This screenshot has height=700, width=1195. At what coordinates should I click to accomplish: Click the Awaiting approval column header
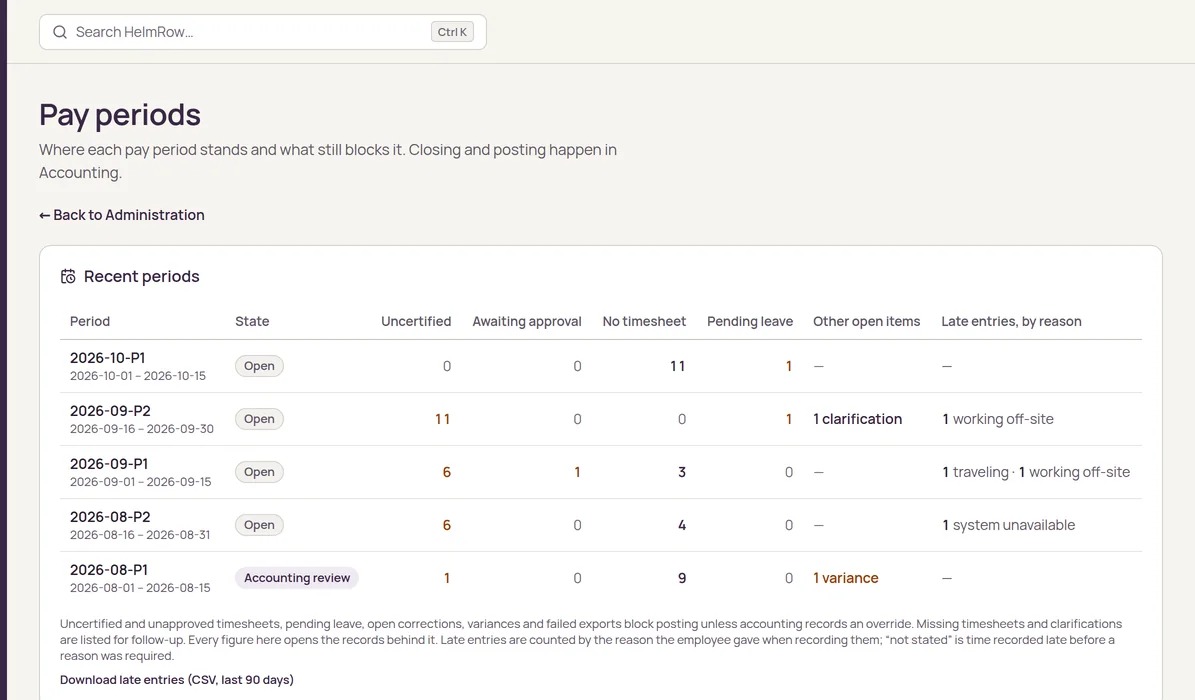click(x=527, y=321)
